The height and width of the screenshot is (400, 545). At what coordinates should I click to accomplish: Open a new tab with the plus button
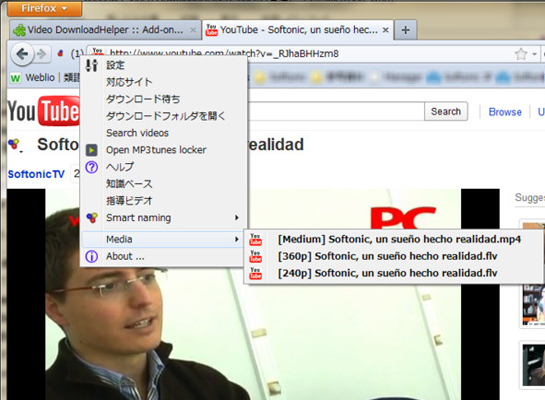tap(405, 30)
